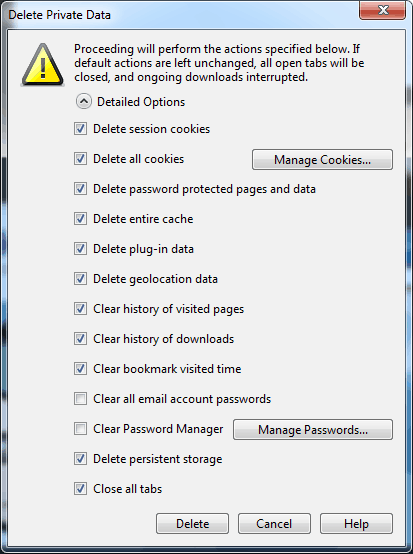
Task: Disable Clear history of visited pages
Action: pyautogui.click(x=81, y=309)
